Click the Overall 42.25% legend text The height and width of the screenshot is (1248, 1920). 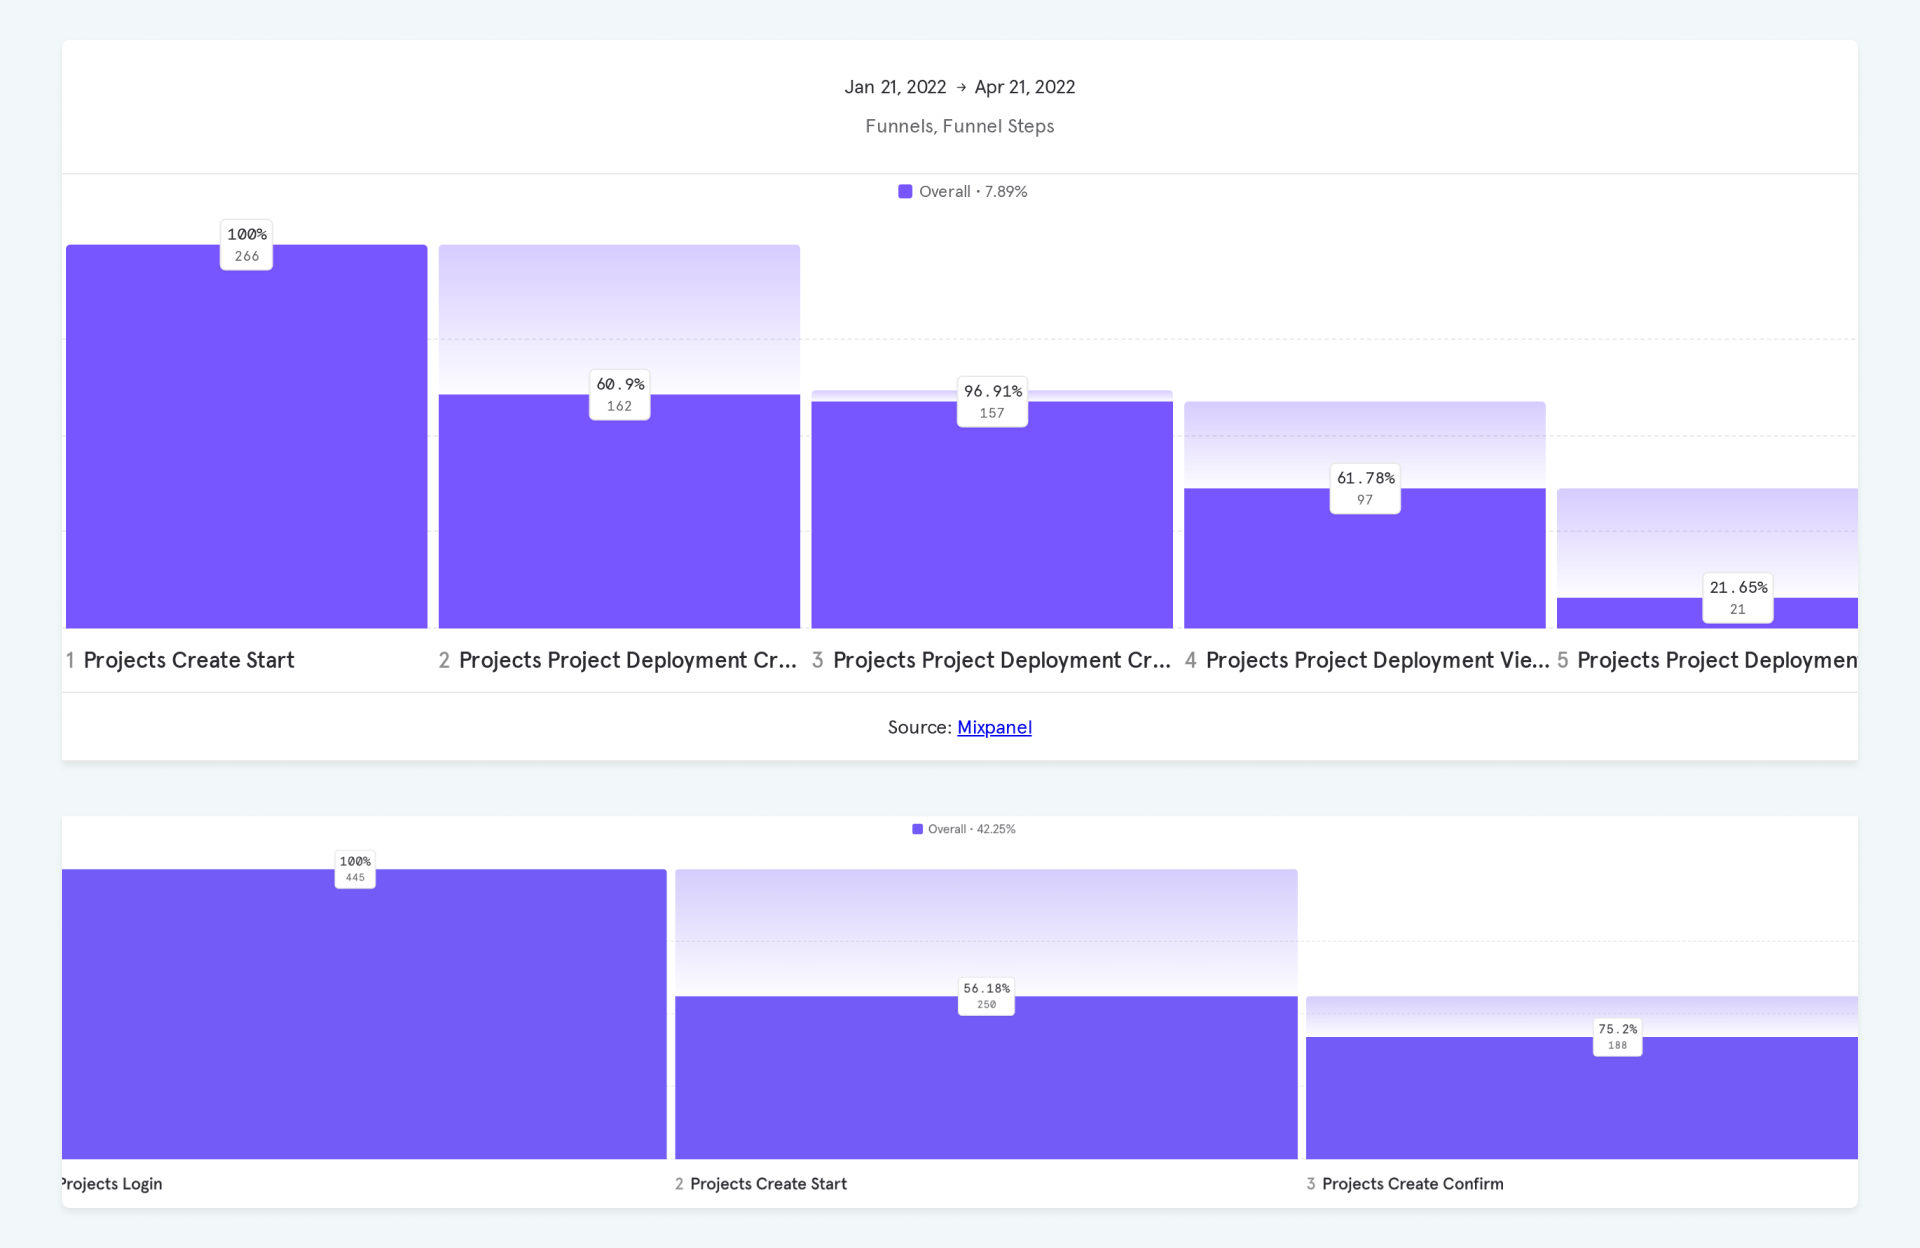[971, 829]
